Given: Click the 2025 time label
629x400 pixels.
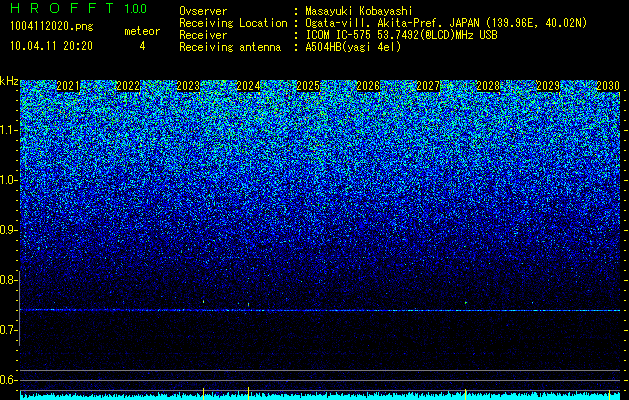Looking at the screenshot, I should click(308, 86).
